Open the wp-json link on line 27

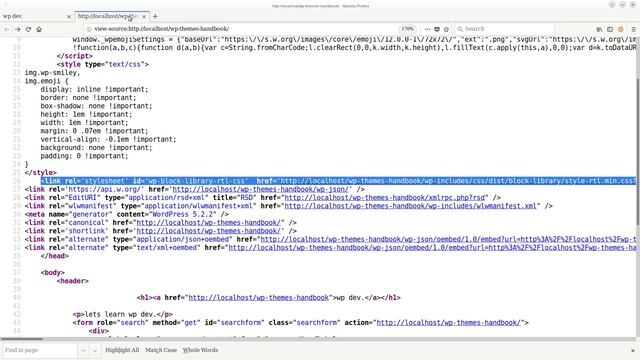(260, 189)
